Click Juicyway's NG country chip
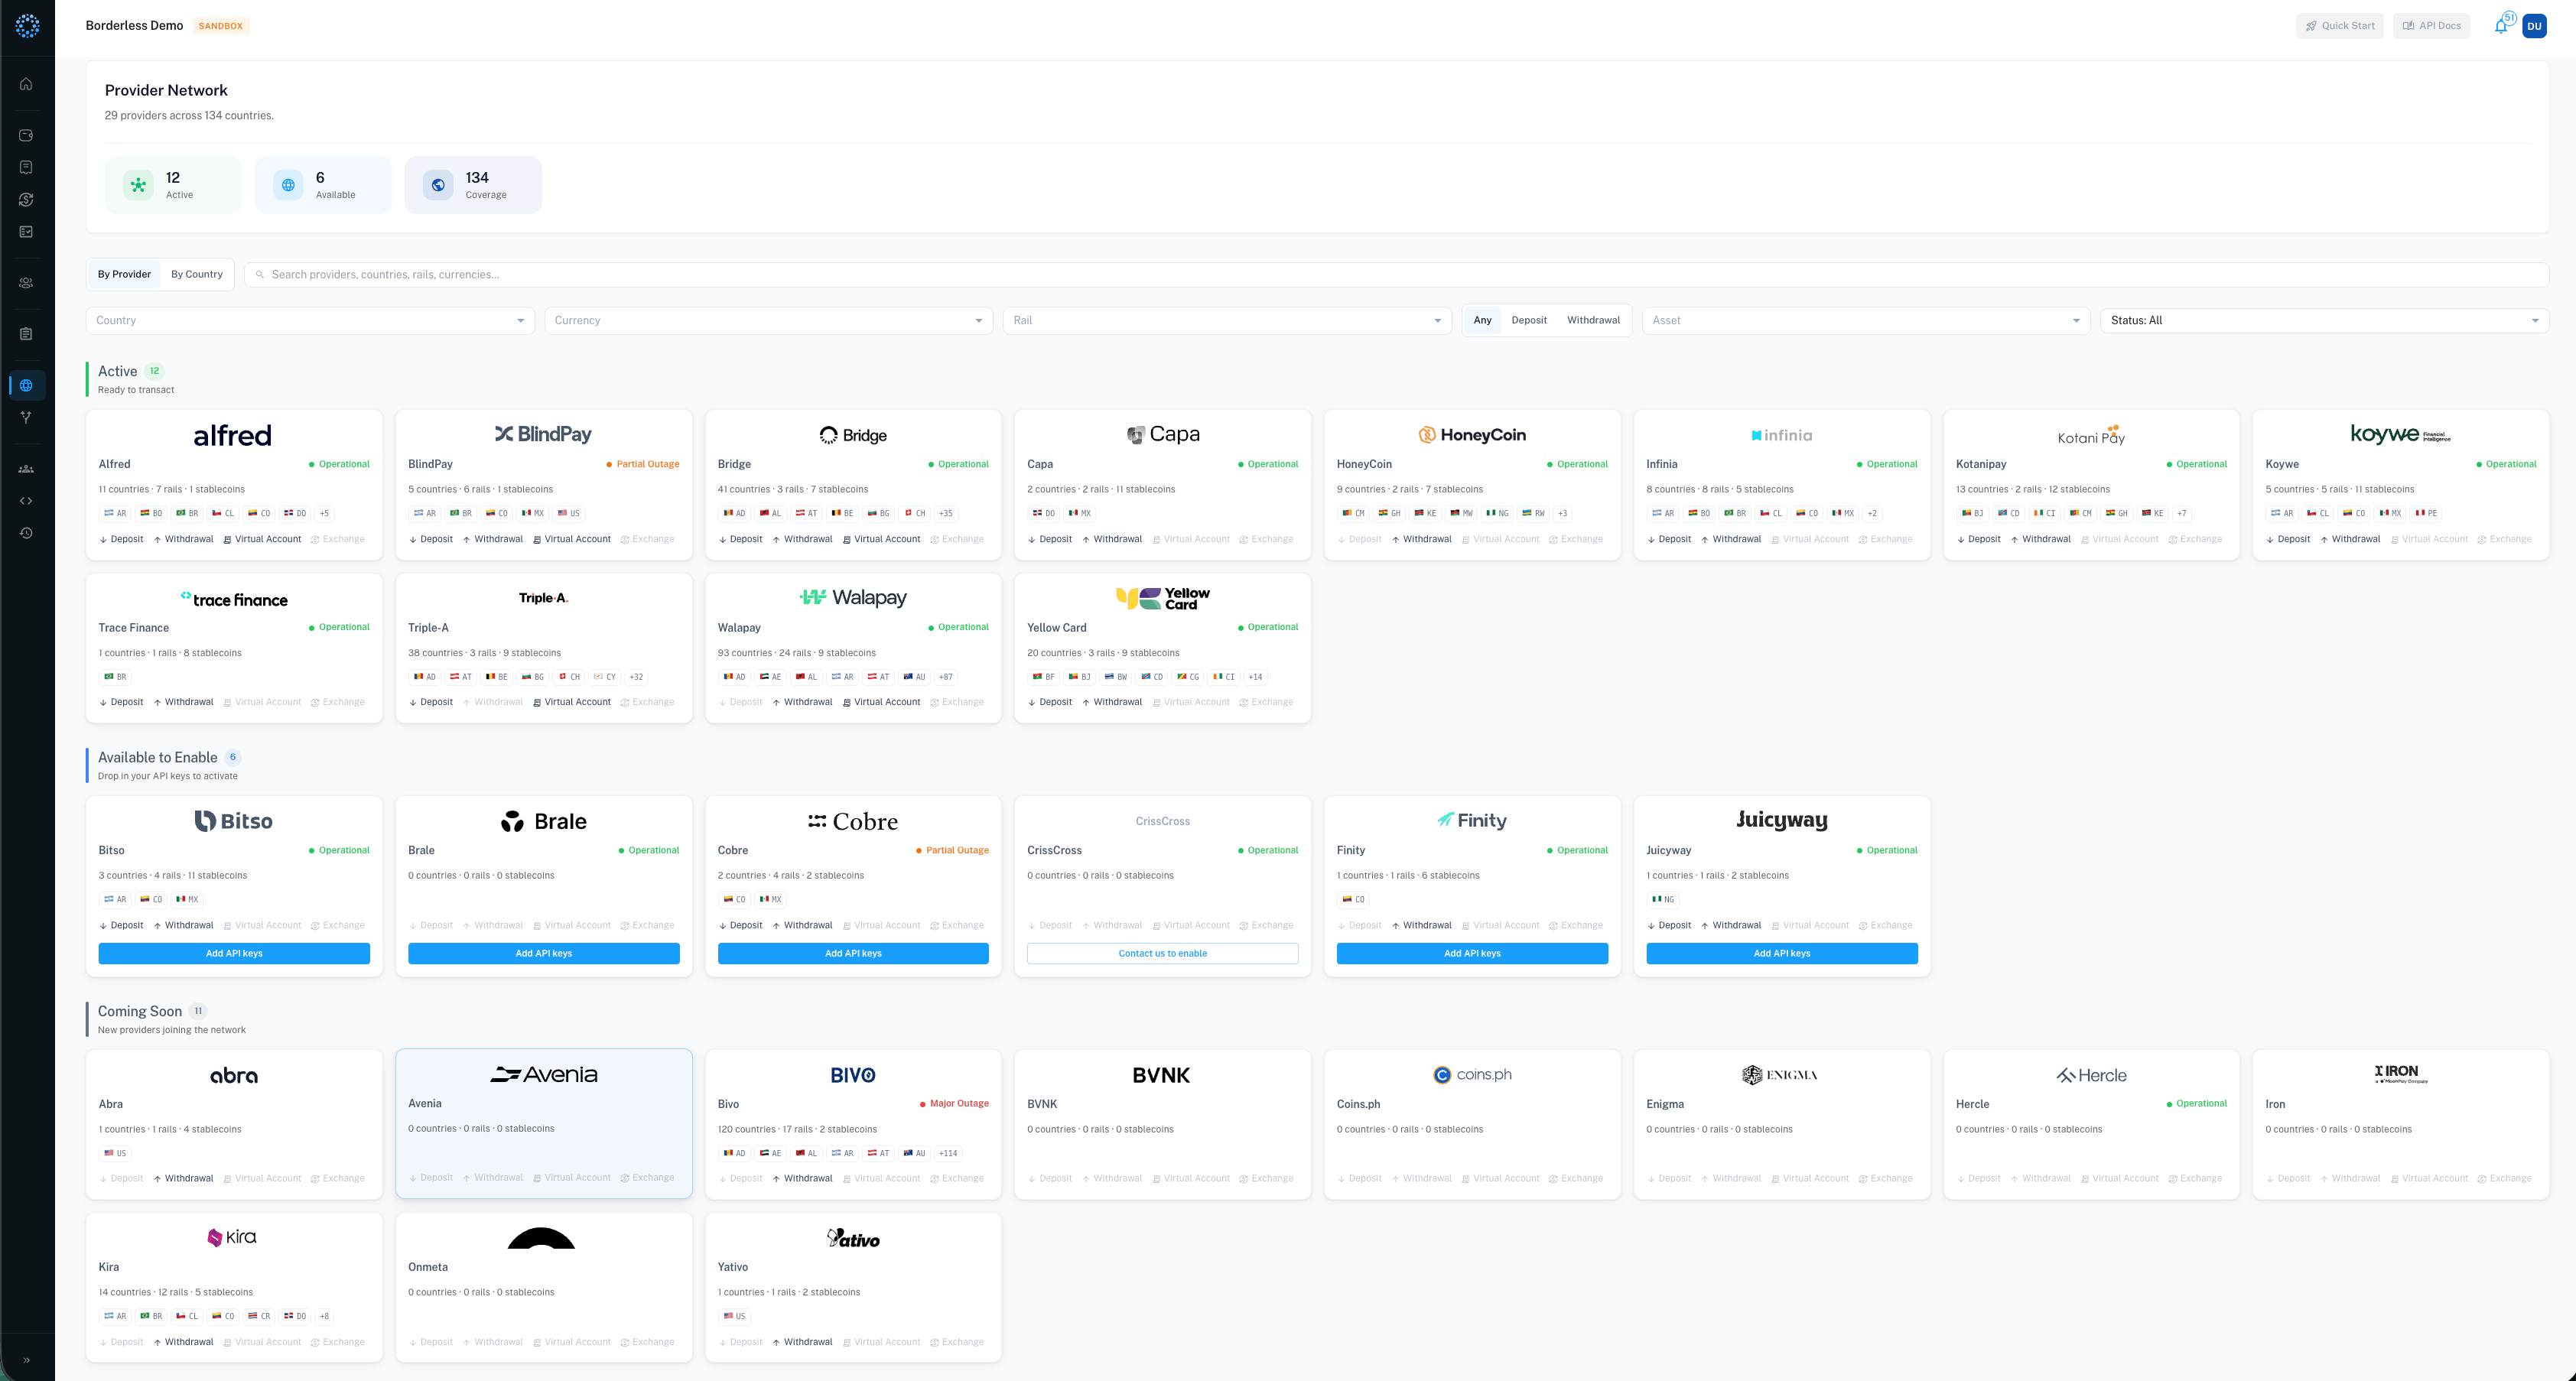Screen dimensions: 2576x1381 1663,900
